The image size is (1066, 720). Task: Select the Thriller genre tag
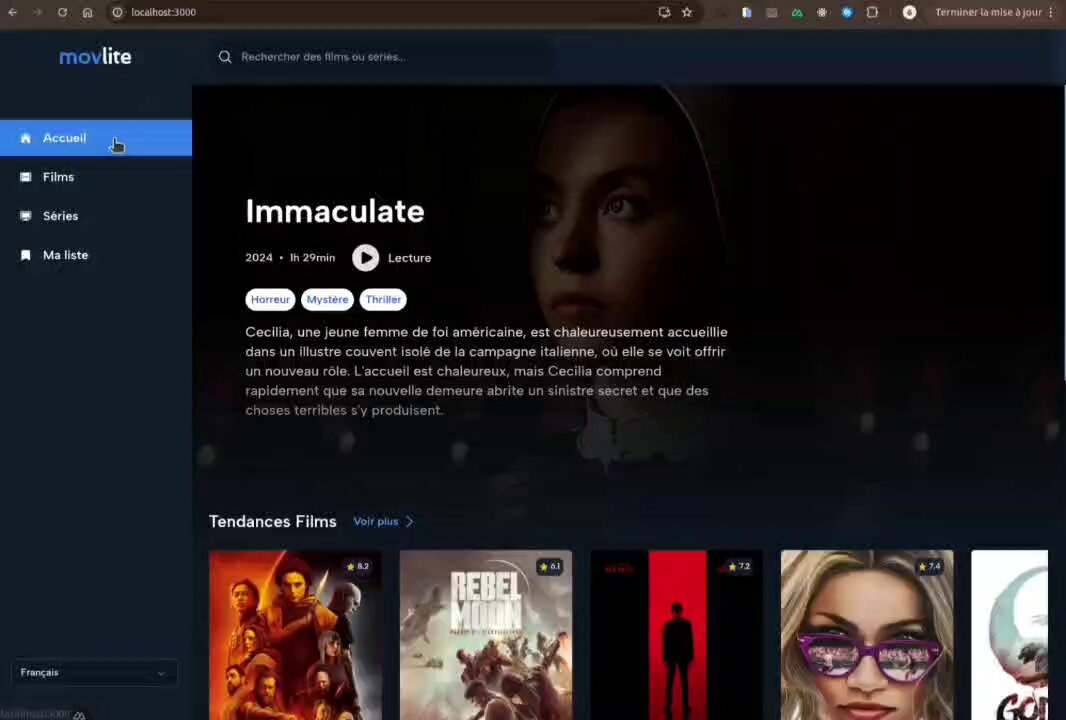tap(383, 300)
